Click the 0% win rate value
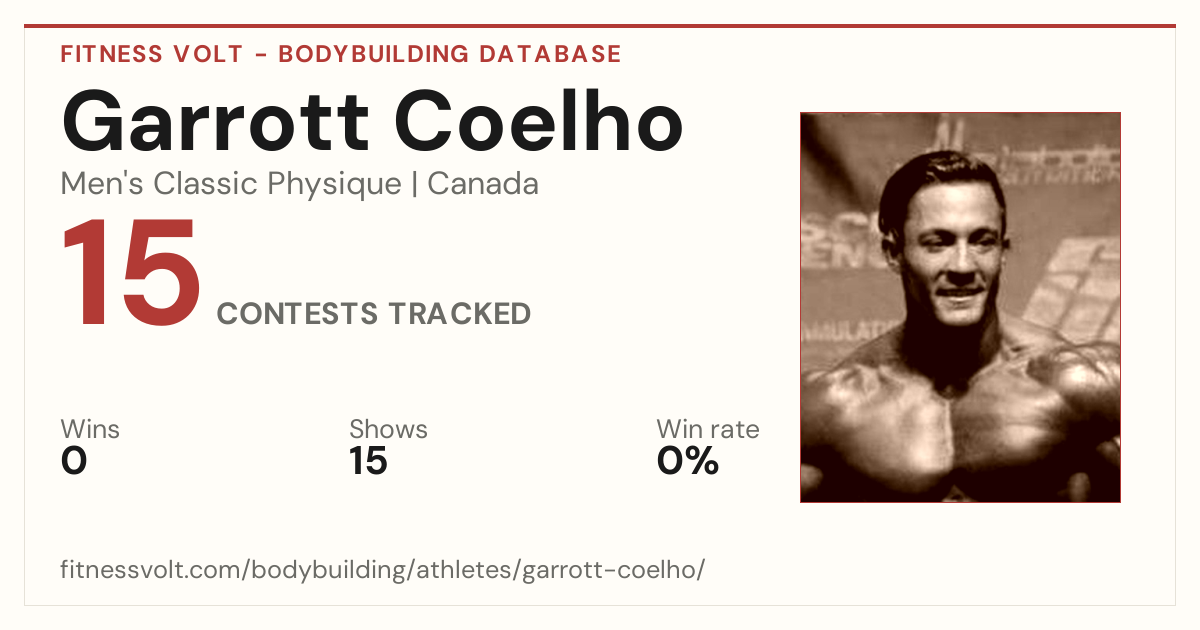 (x=688, y=461)
